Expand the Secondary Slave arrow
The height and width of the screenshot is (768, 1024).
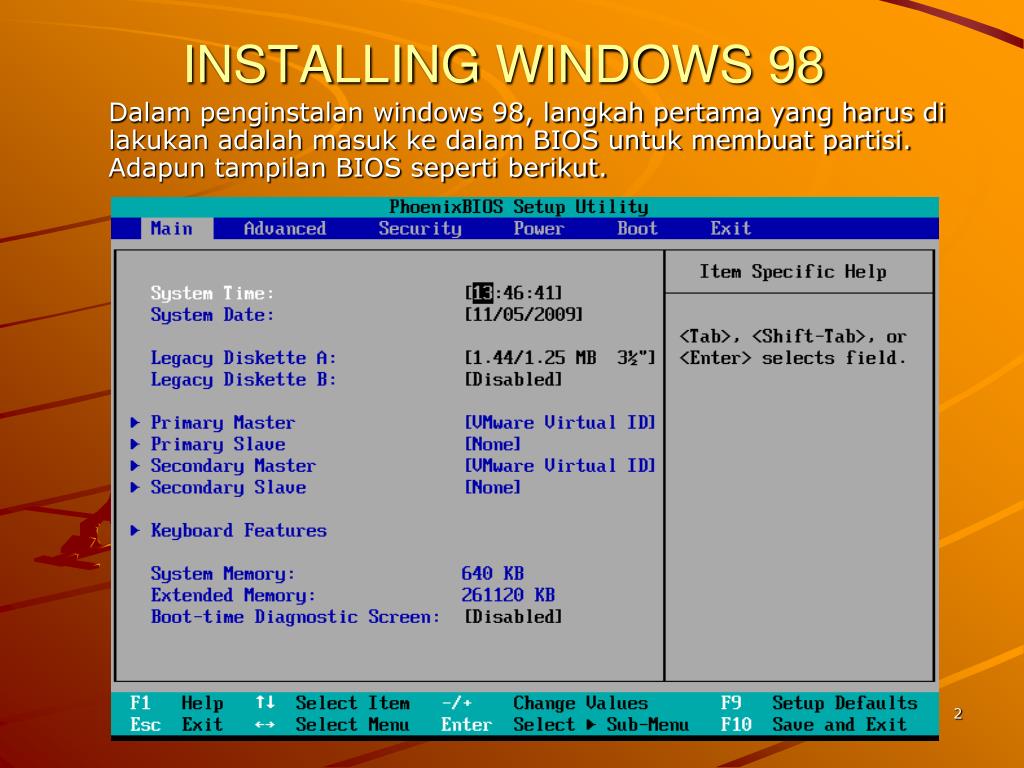tap(135, 487)
